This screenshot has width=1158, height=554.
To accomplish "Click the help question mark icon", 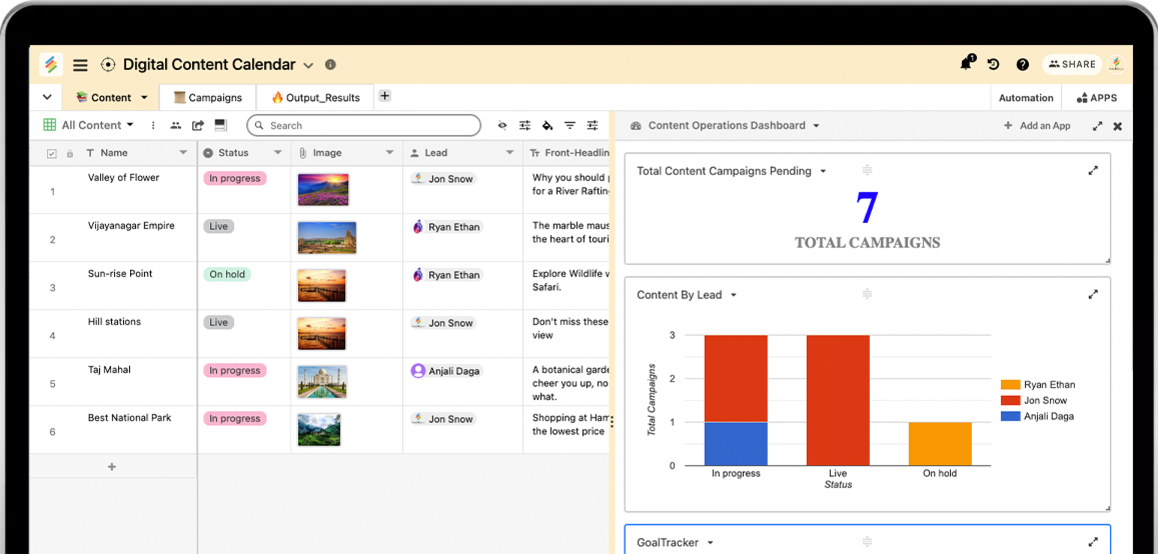I will (1022, 64).
